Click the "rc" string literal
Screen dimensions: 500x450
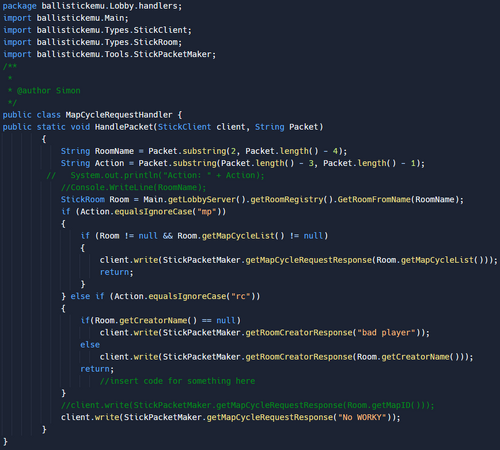(241, 296)
